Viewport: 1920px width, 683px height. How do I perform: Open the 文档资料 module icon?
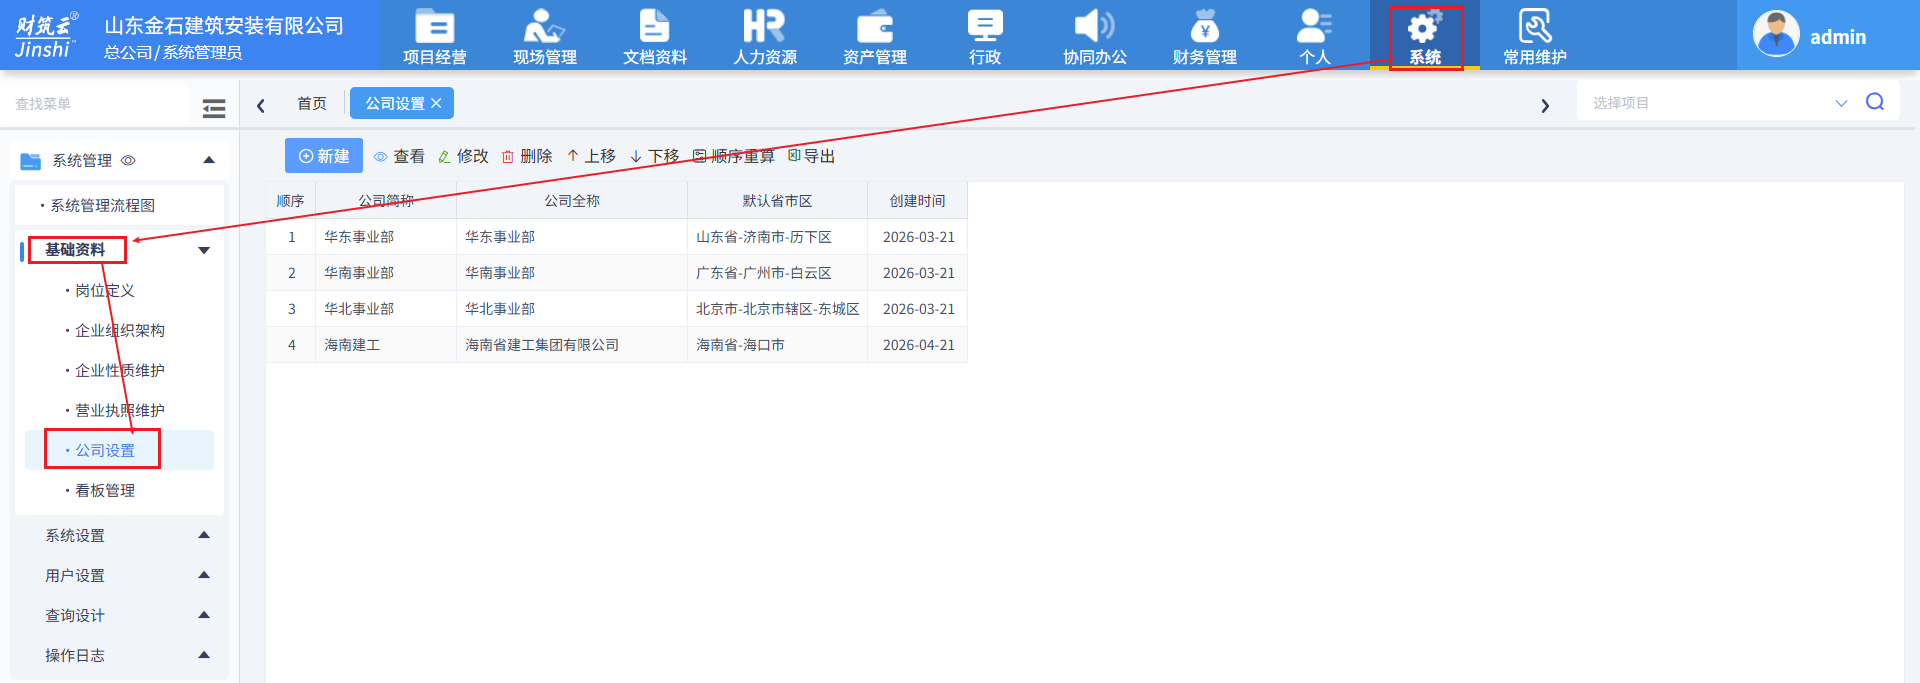654,36
